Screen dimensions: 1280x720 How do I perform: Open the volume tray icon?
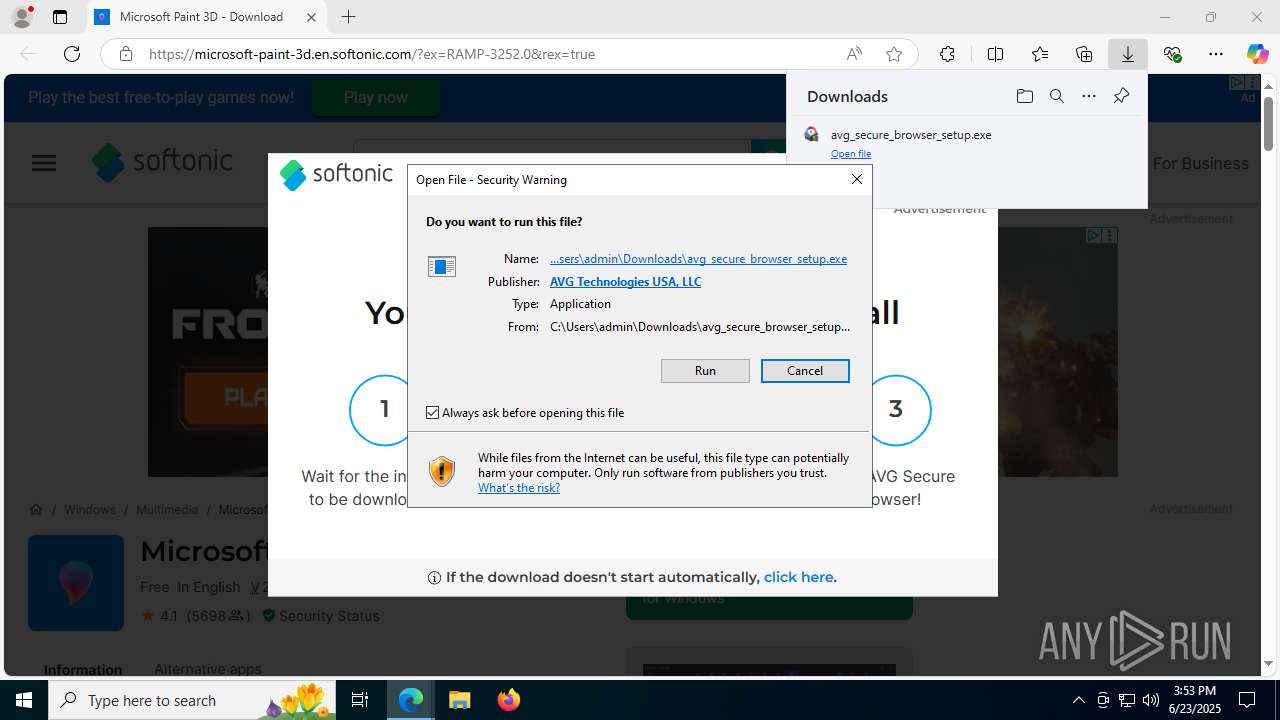[x=1150, y=700]
